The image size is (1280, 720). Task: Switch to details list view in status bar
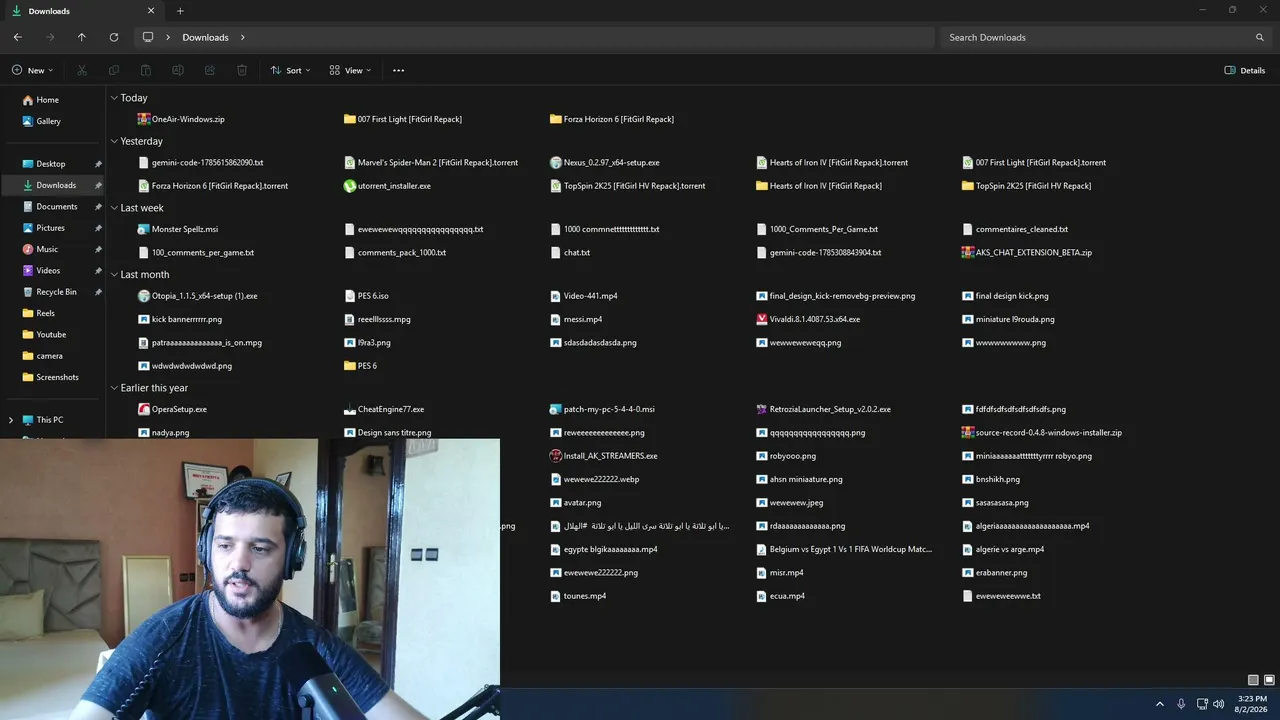pos(1253,680)
